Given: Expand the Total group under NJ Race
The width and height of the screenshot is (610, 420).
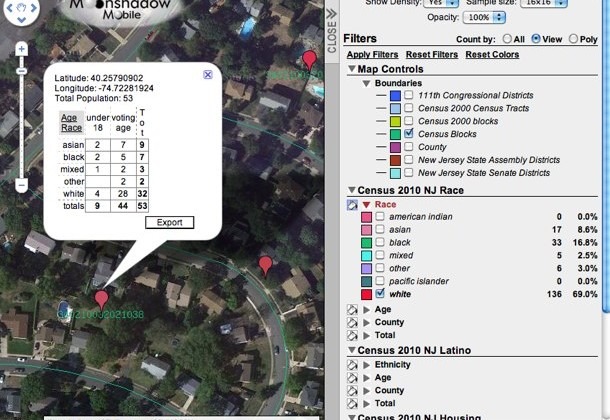Looking at the screenshot, I should 366,335.
